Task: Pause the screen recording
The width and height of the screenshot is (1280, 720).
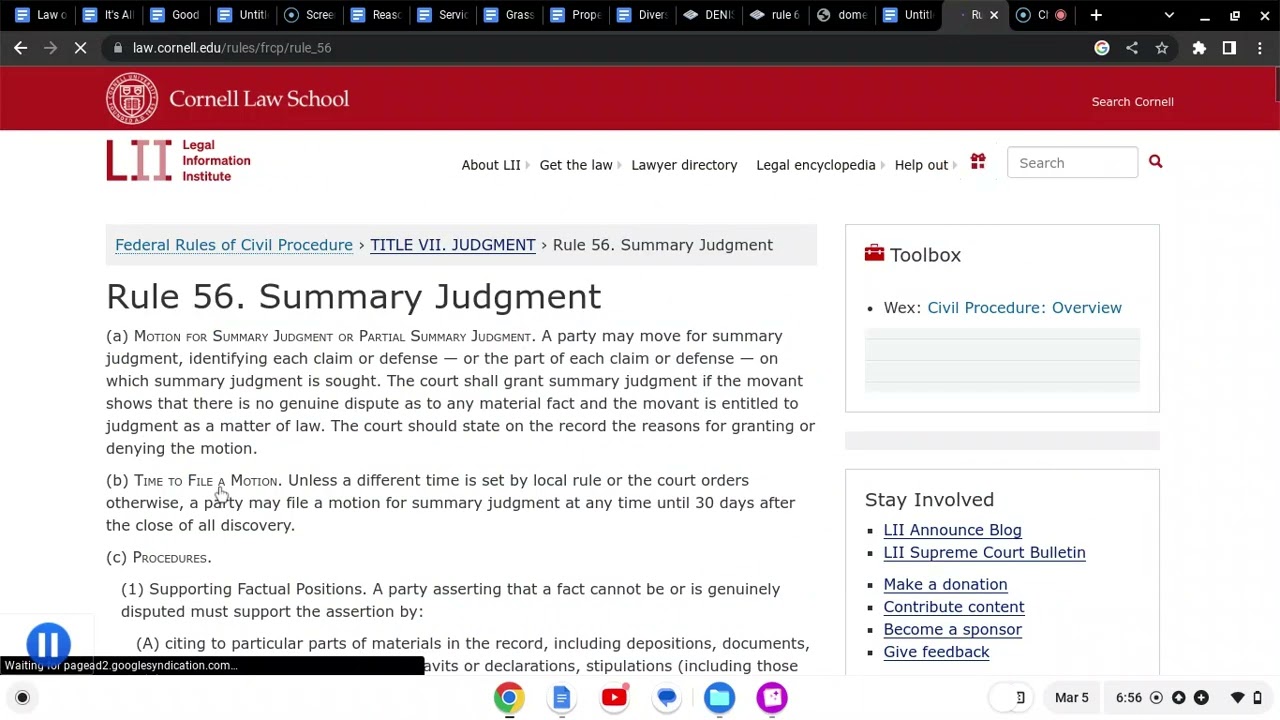Action: click(x=48, y=644)
